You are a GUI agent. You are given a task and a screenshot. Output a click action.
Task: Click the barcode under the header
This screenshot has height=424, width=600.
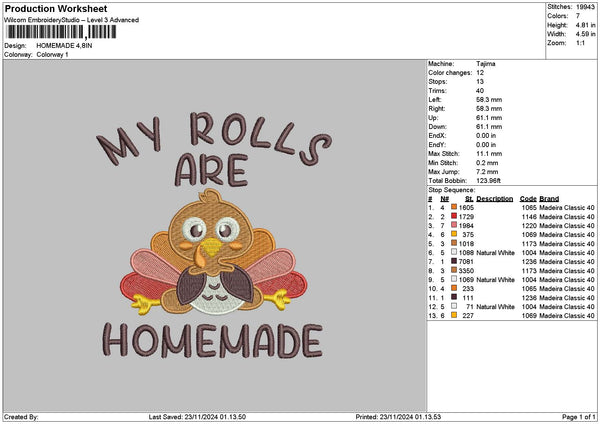point(61,32)
